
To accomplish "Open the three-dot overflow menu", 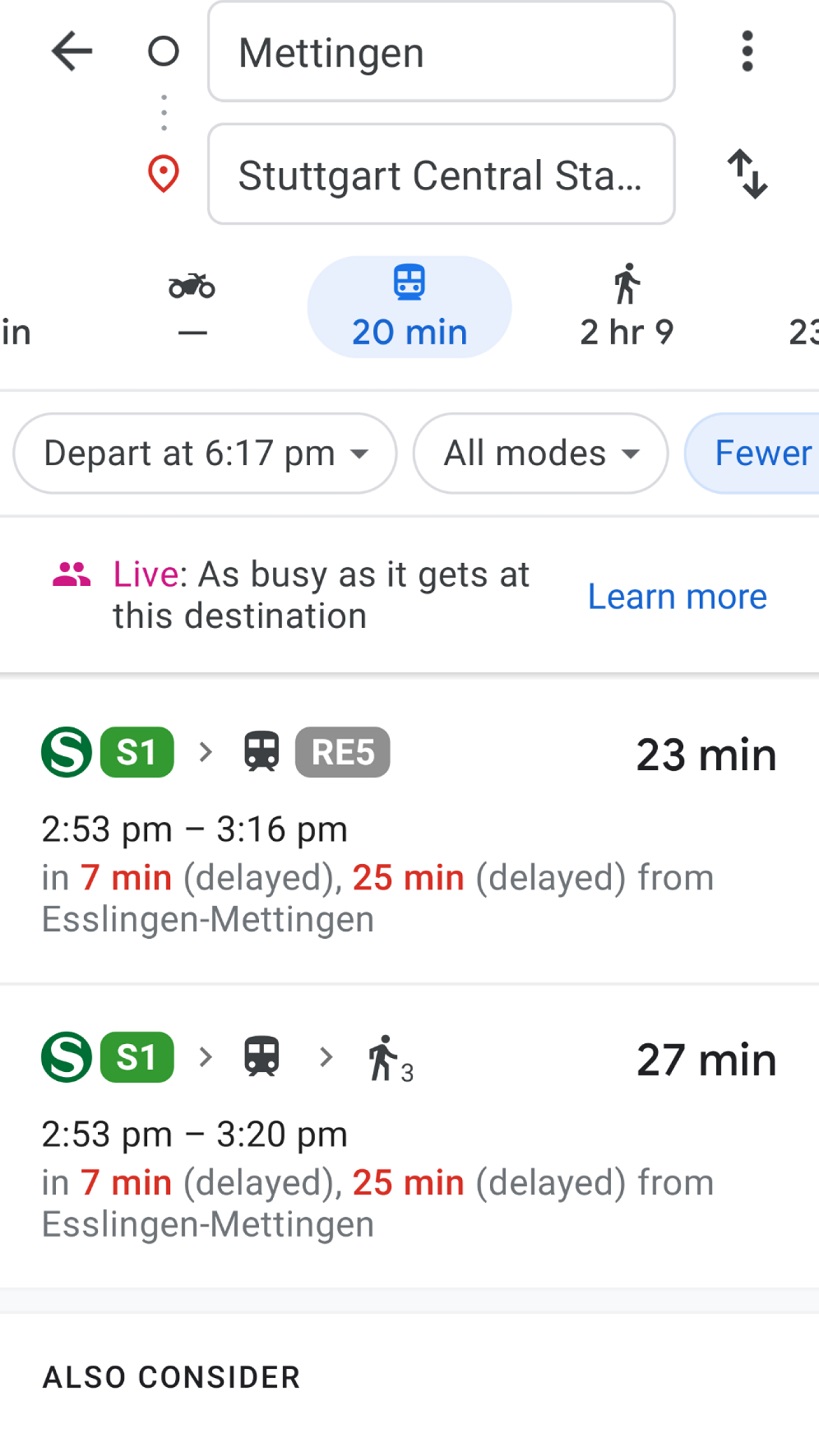I will click(x=746, y=51).
